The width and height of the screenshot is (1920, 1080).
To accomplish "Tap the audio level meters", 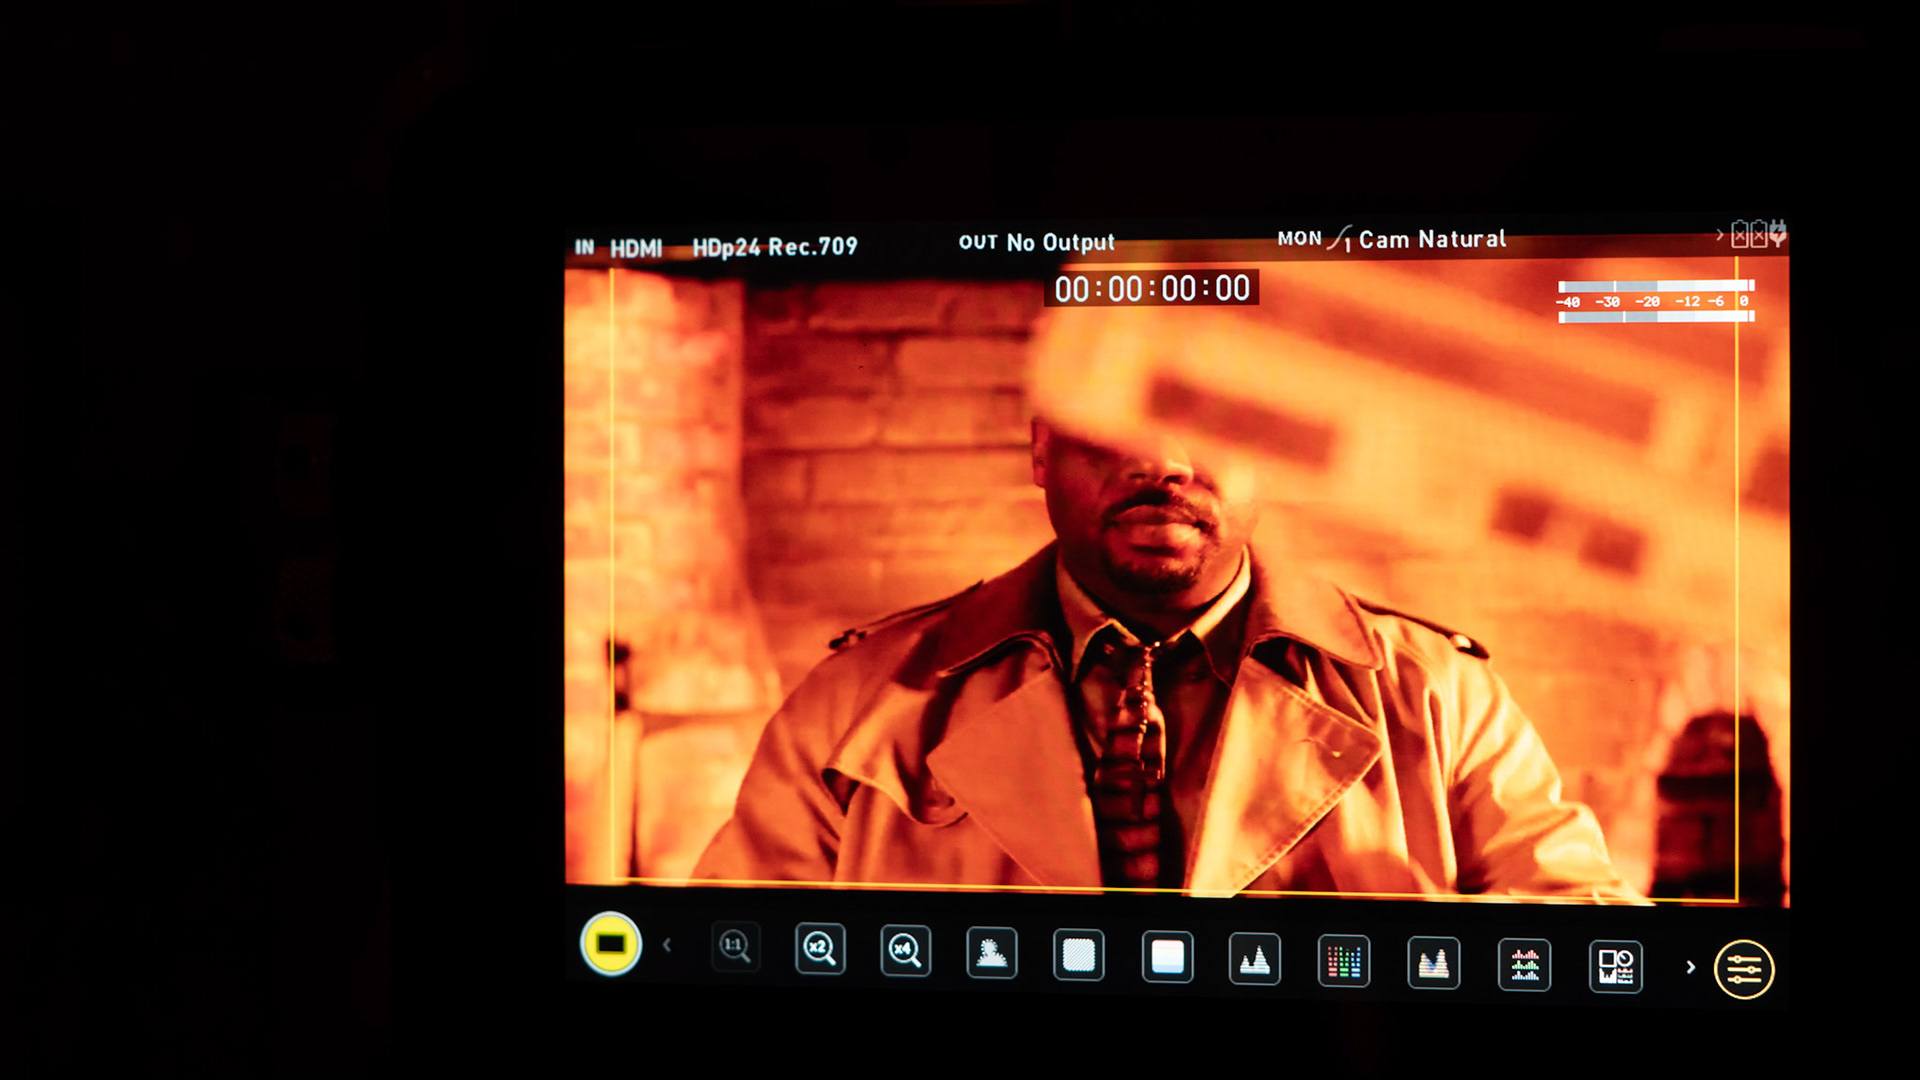I will 1655,301.
